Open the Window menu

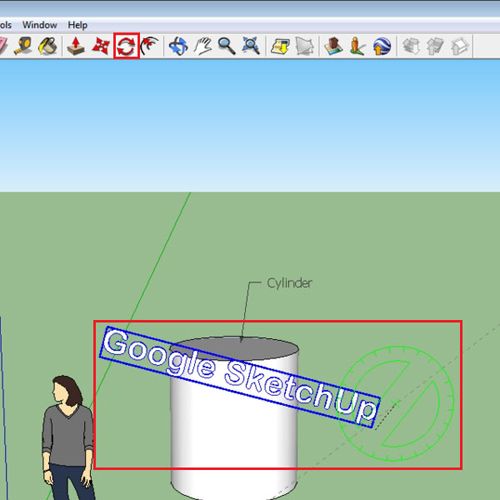pyautogui.click(x=40, y=25)
